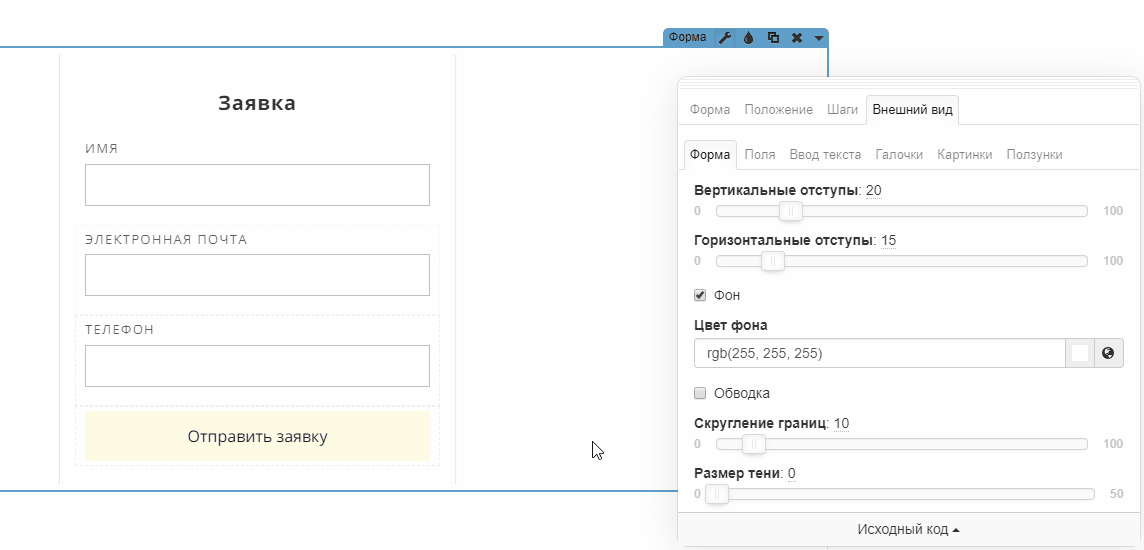Open the Галочки sub-tab

tap(899, 155)
